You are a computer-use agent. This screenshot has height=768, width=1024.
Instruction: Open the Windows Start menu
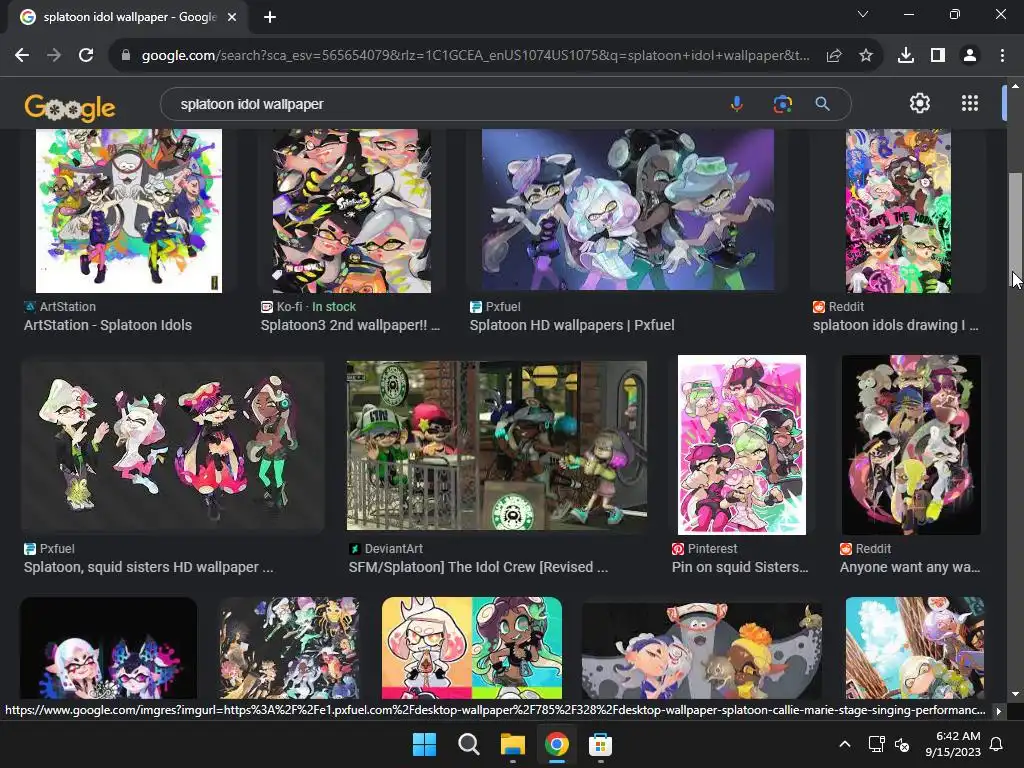(x=424, y=744)
